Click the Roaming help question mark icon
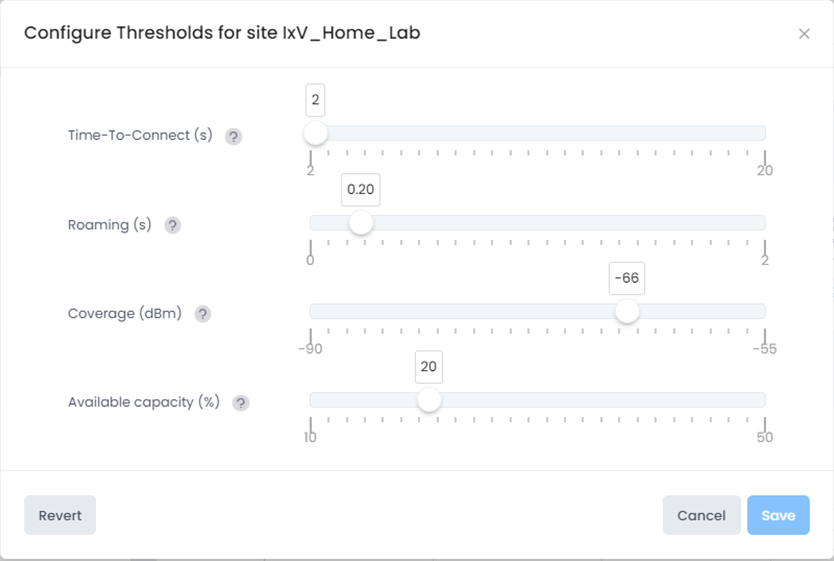Screen dimensions: 834x561 (x=172, y=226)
